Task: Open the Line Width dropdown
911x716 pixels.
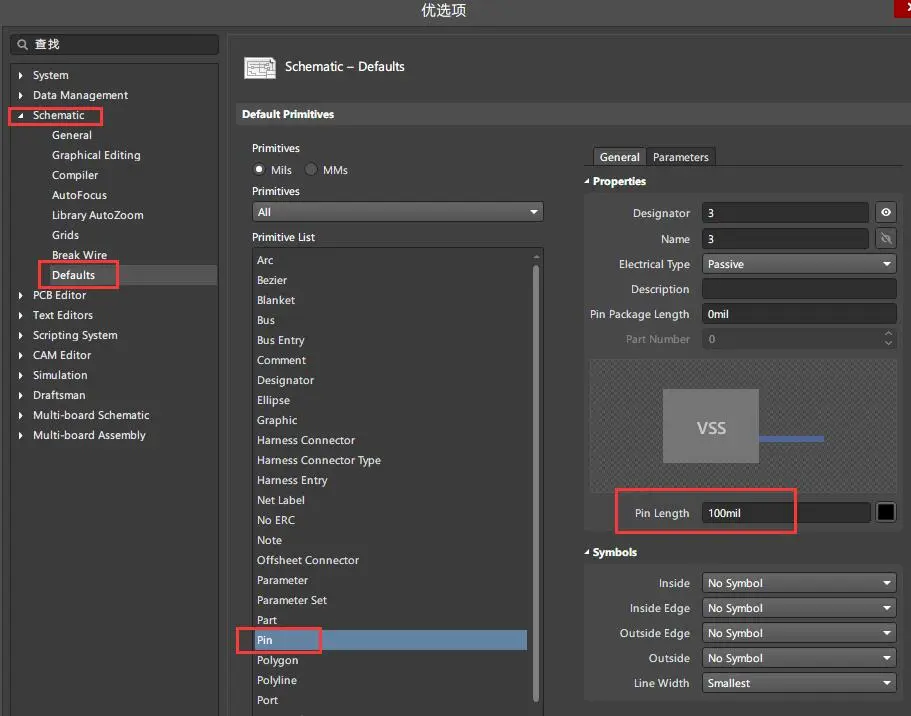Action: pos(799,683)
